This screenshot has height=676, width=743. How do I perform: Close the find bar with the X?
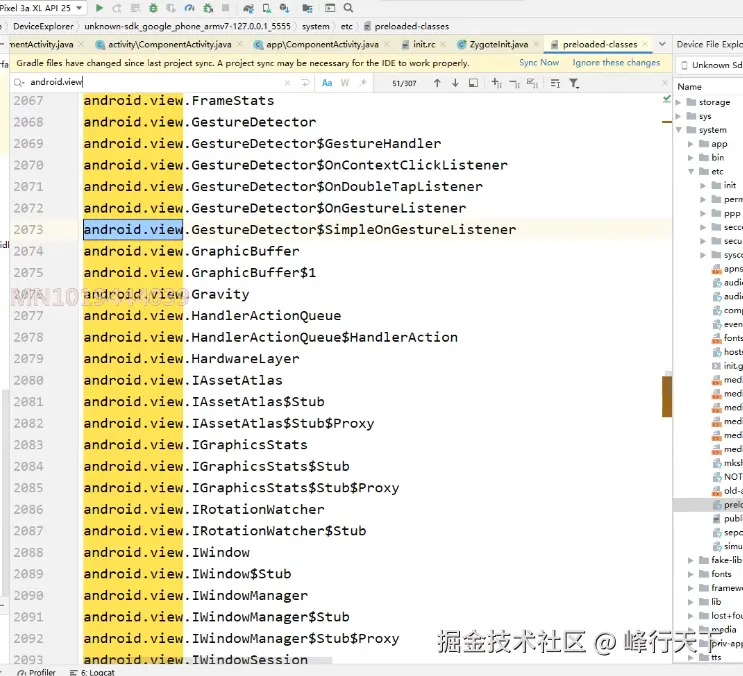point(665,82)
